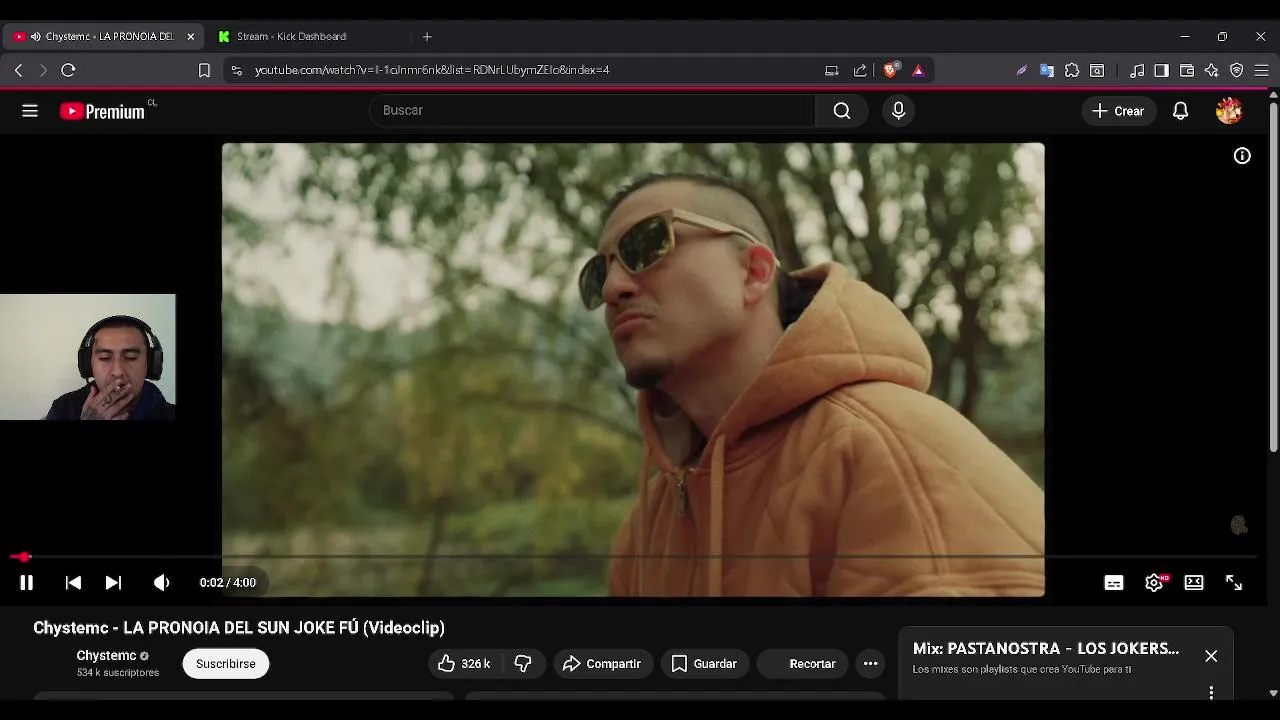The height and width of the screenshot is (720, 1280).
Task: Click the webcam overlay thumbnail
Action: point(88,357)
